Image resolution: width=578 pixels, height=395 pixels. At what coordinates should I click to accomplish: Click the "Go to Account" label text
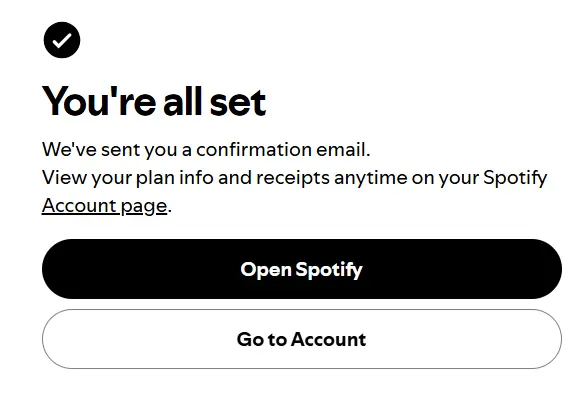click(x=302, y=339)
